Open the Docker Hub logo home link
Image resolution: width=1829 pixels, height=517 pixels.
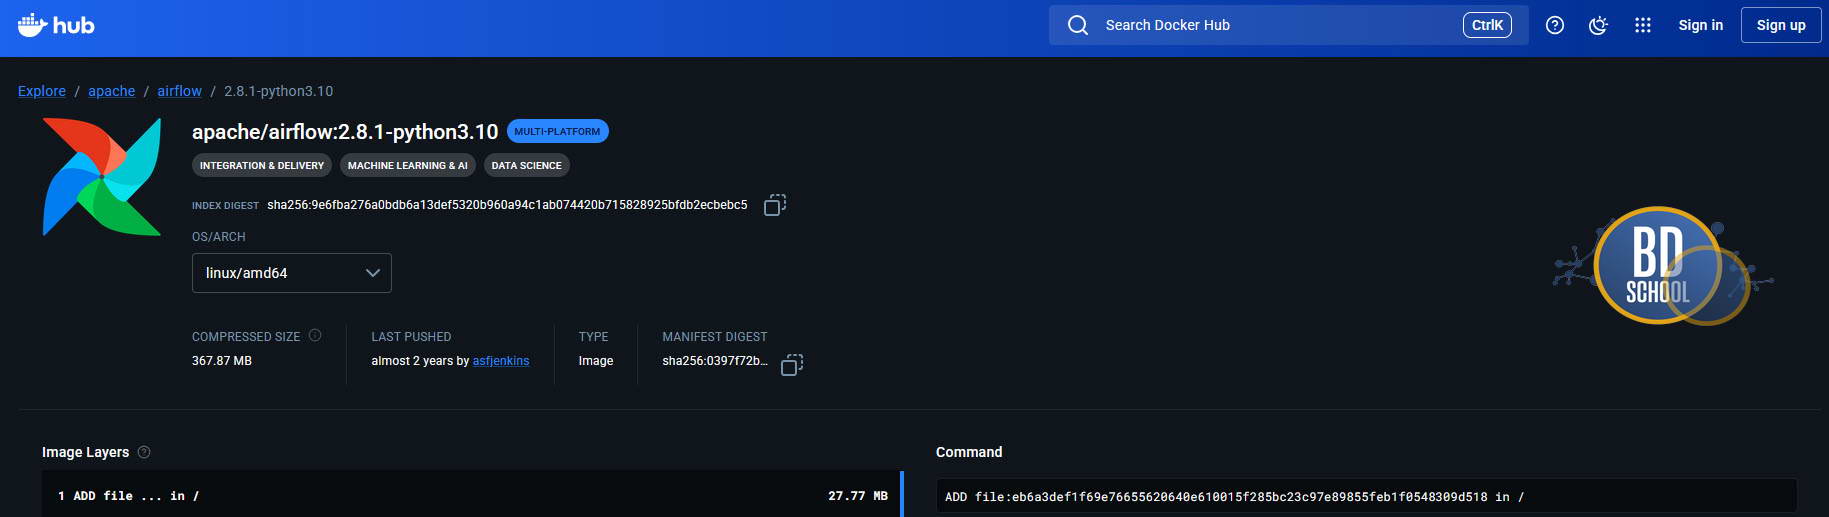(56, 25)
